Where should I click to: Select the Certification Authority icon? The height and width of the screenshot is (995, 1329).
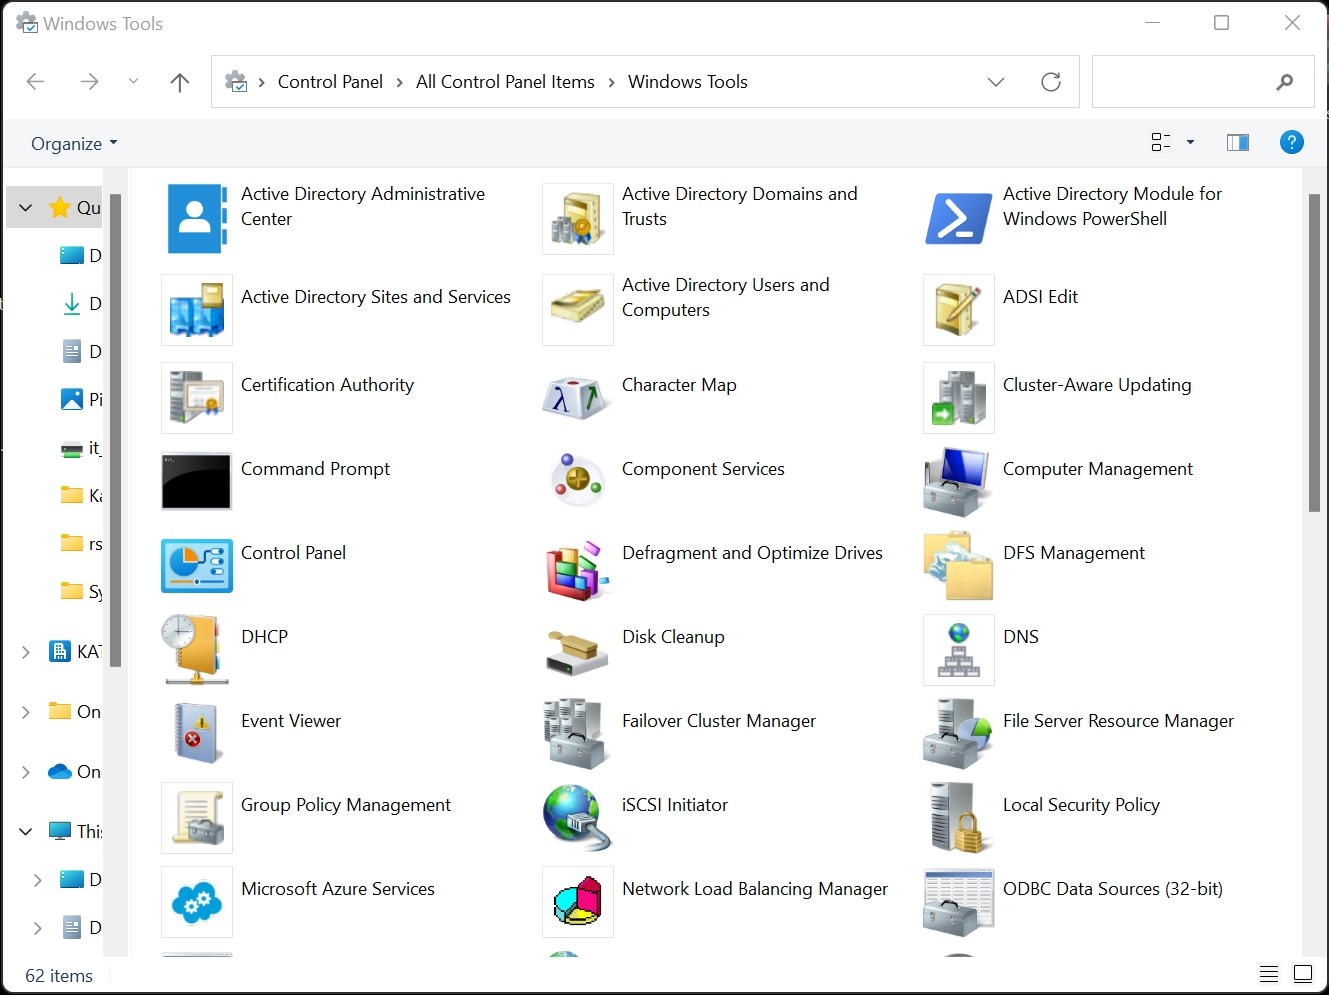pyautogui.click(x=197, y=398)
